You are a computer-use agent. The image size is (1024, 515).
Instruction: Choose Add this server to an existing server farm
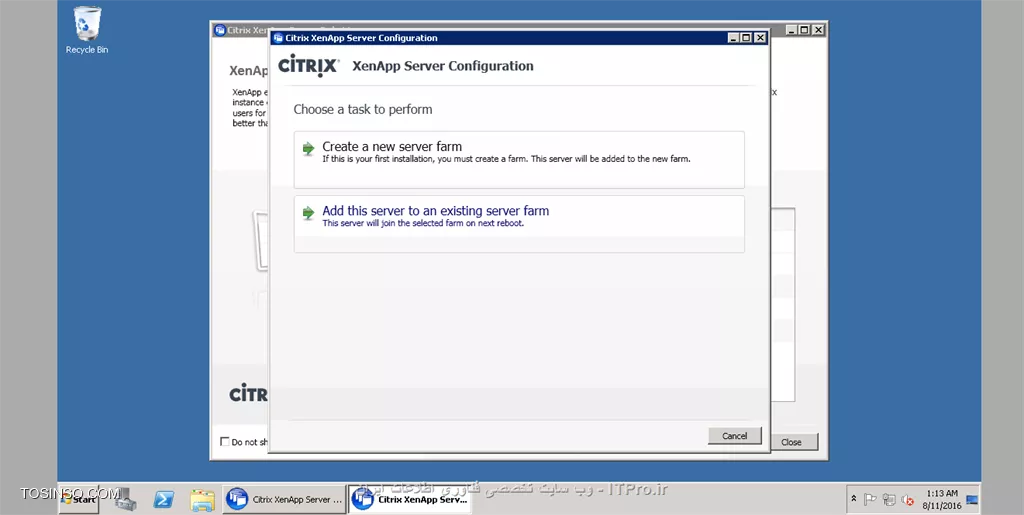(x=519, y=224)
